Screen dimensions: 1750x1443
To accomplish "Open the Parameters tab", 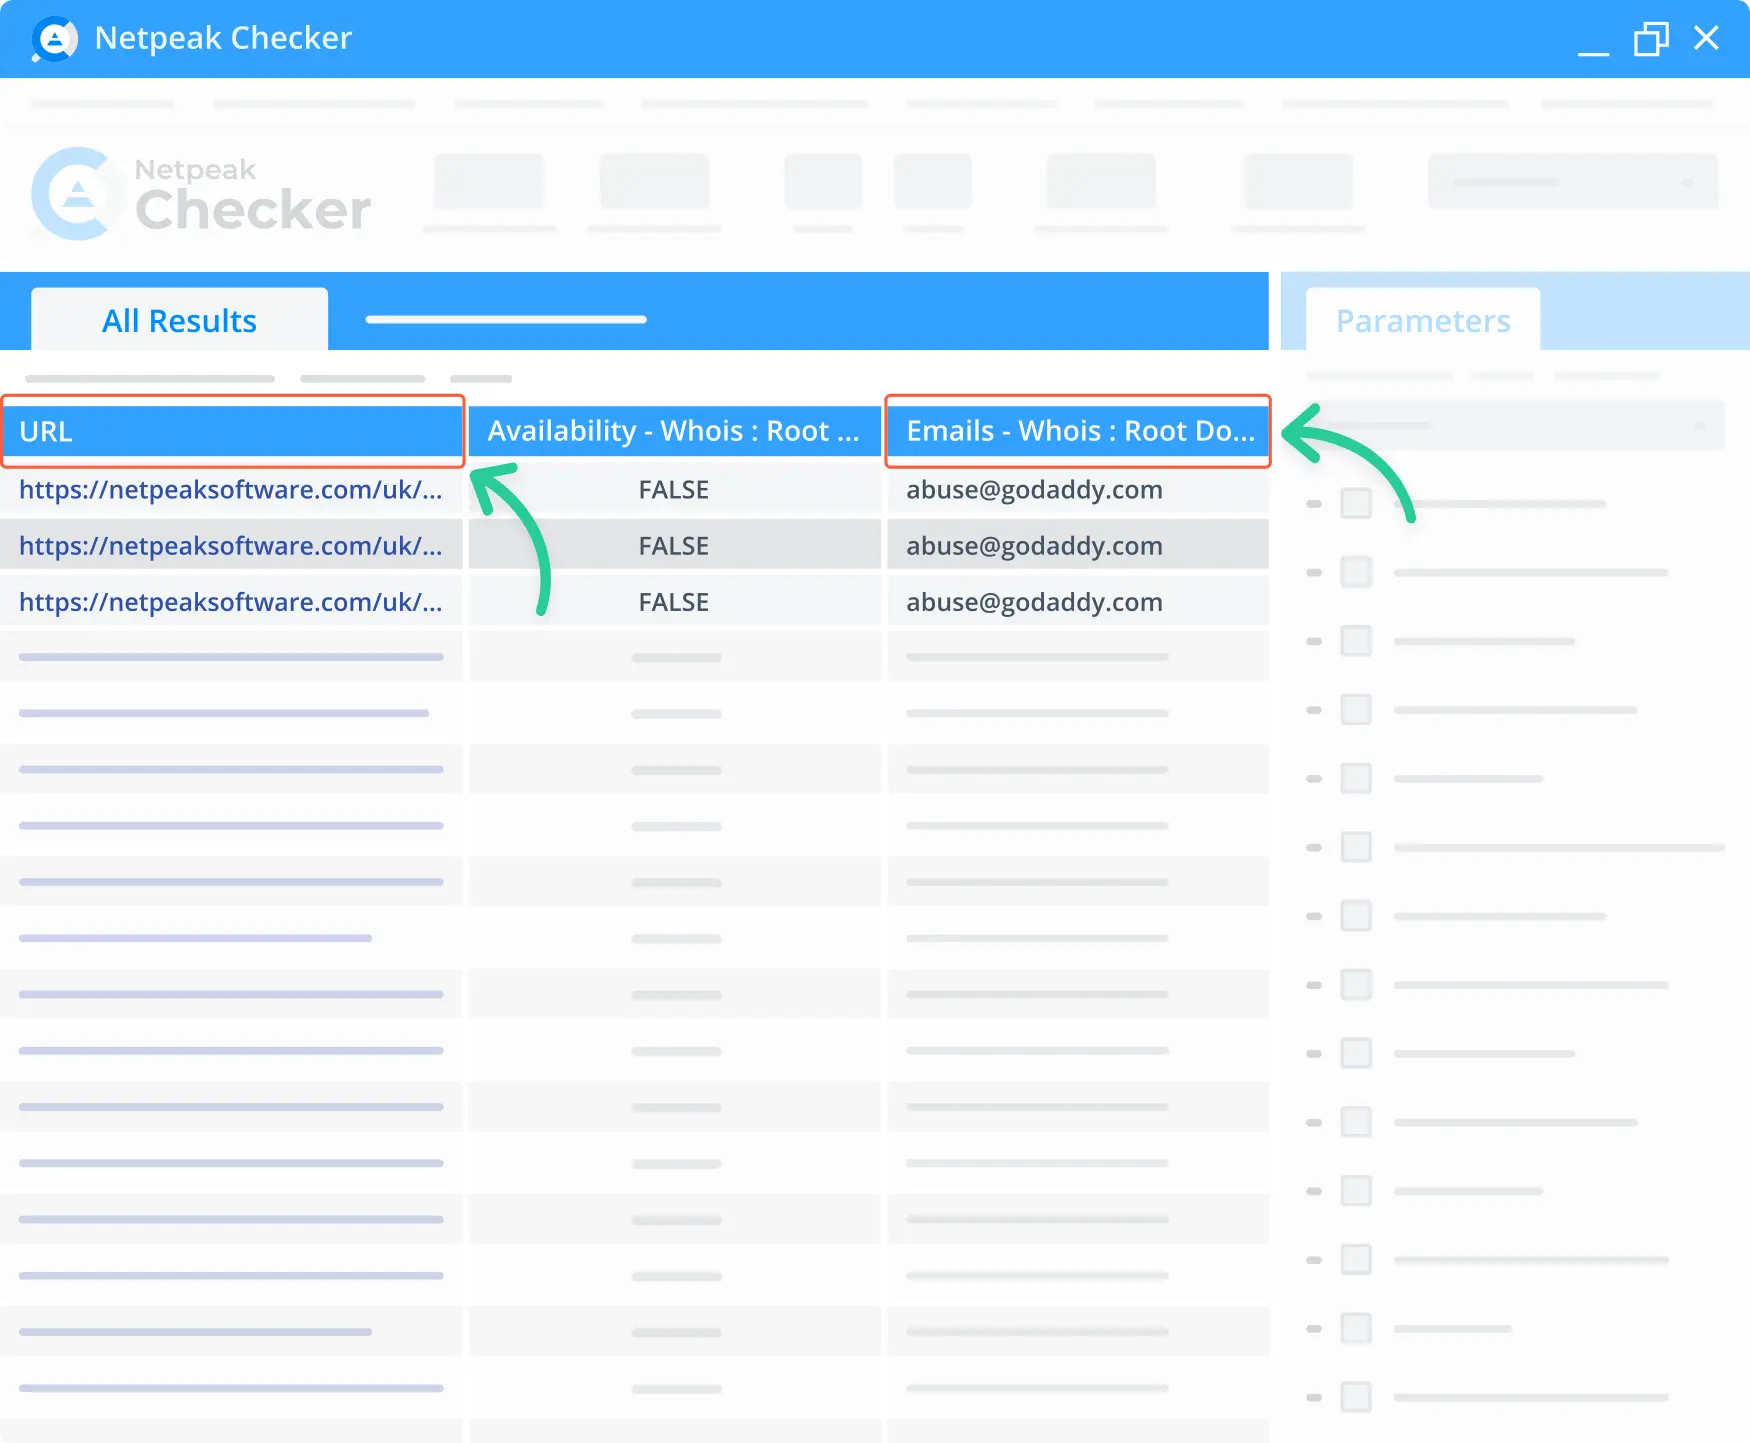I will tap(1423, 320).
